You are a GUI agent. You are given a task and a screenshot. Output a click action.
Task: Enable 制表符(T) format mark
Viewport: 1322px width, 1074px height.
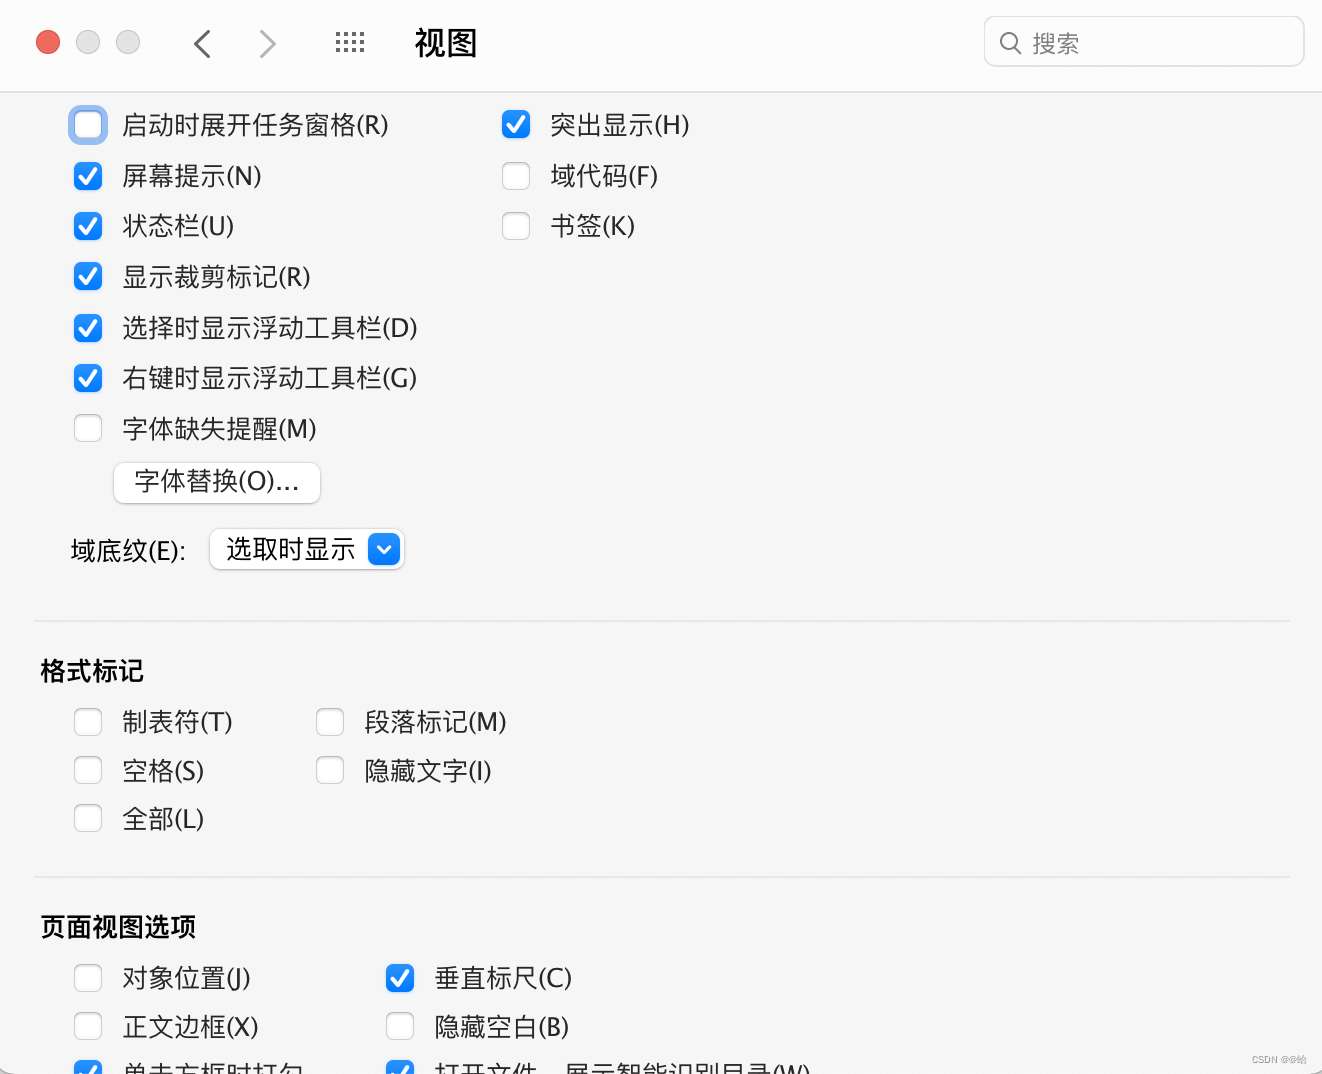[x=88, y=722]
